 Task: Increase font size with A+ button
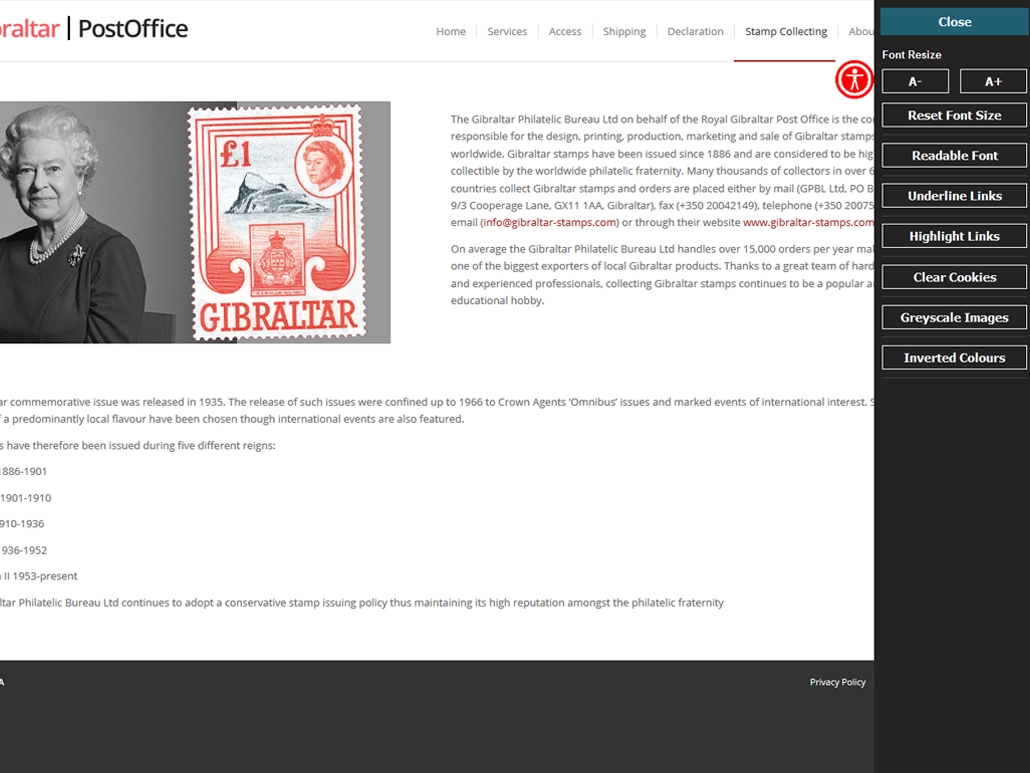993,82
